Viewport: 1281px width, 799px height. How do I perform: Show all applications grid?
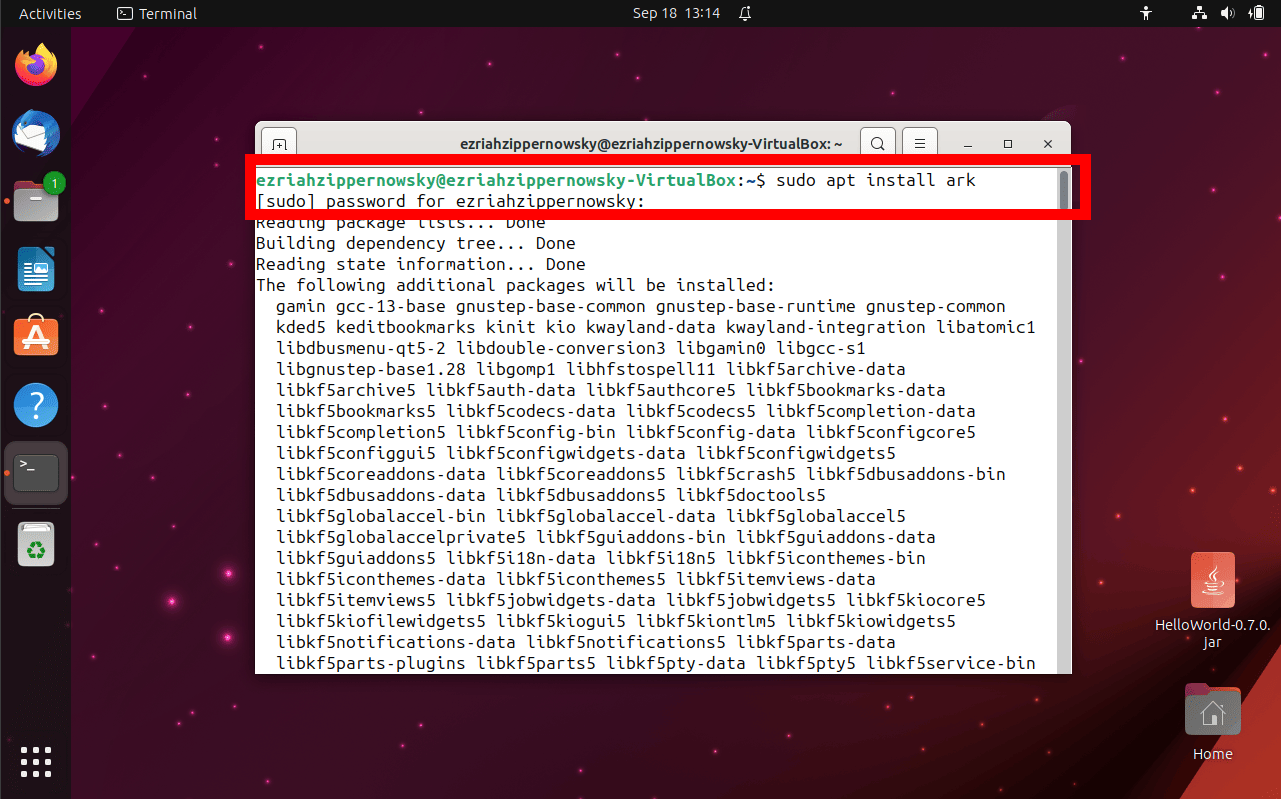(x=35, y=762)
